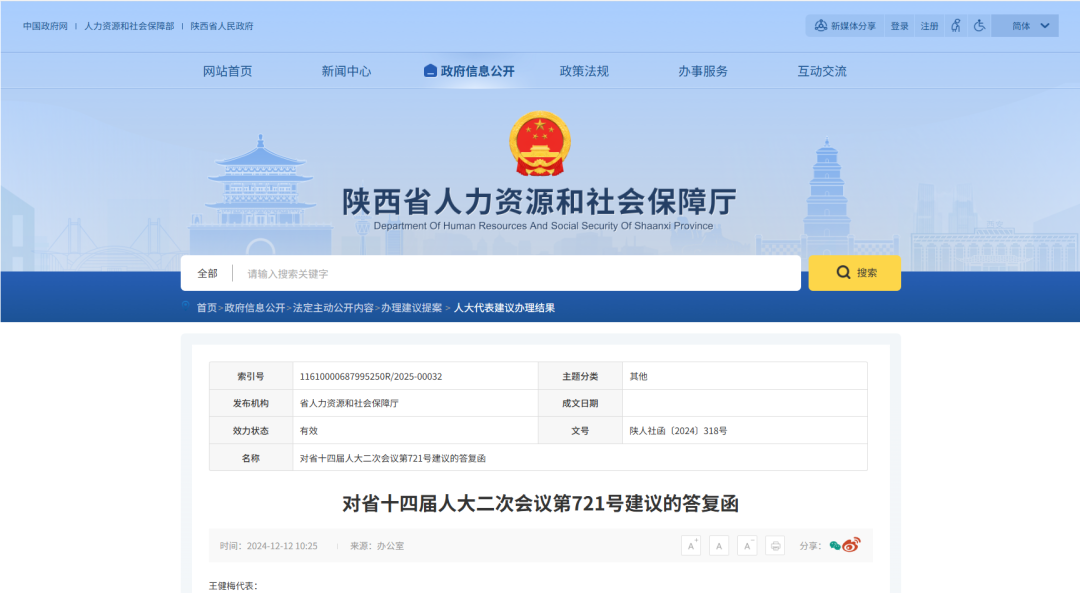Open 法定主动公开内容 breadcrumb link
1080x593 pixels.
click(333, 308)
